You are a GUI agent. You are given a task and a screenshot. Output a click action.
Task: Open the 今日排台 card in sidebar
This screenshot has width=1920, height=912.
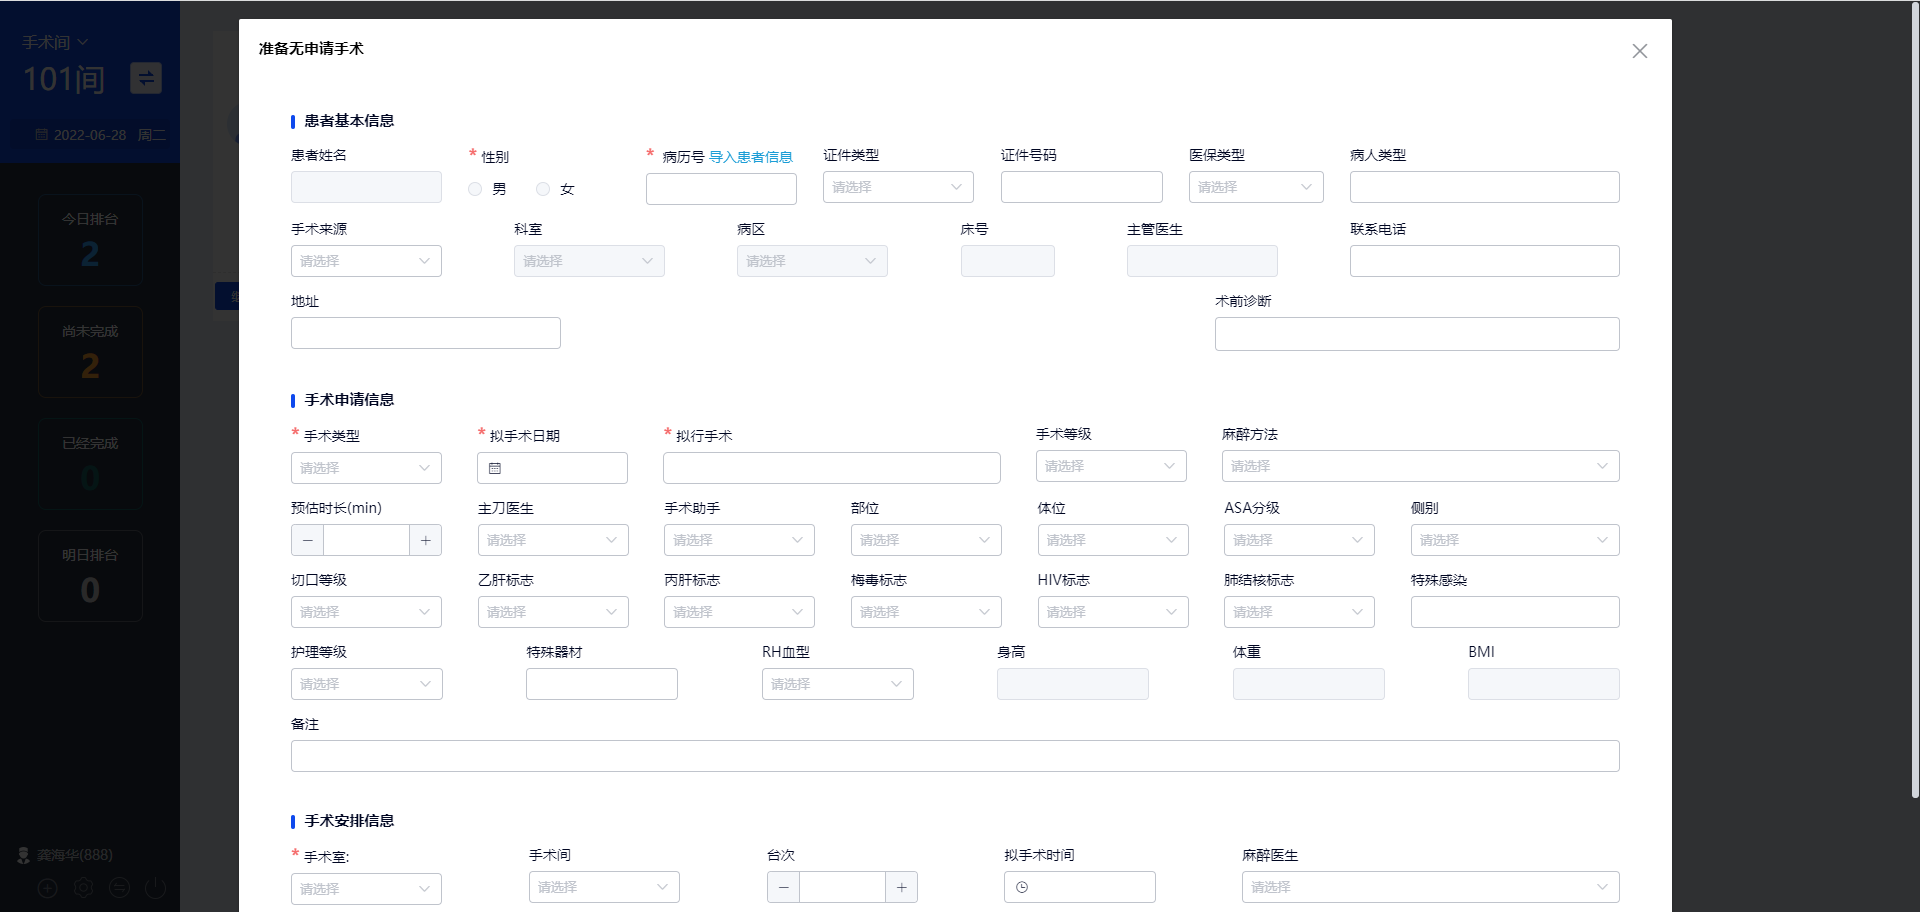point(90,241)
